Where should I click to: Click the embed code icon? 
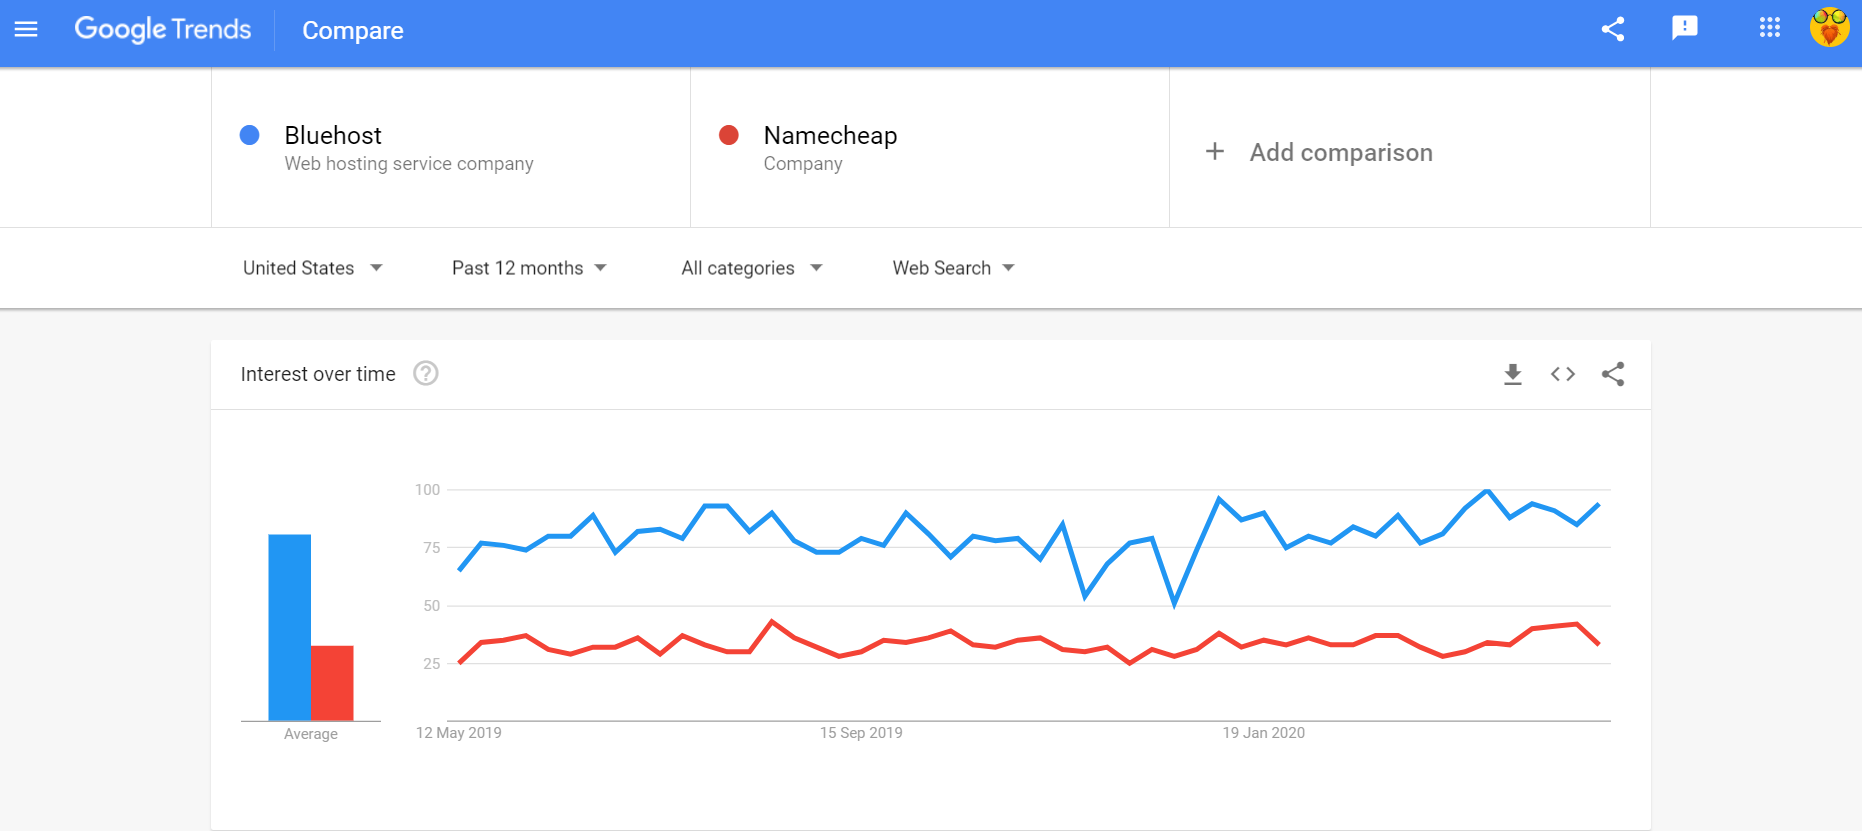tap(1562, 374)
